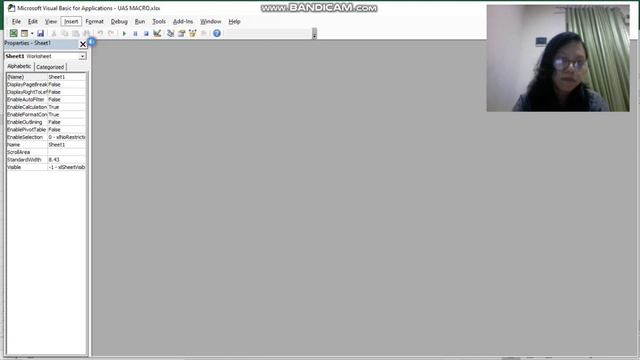The height and width of the screenshot is (360, 640).
Task: Click the Cut scissors icon
Action: pos(53,33)
